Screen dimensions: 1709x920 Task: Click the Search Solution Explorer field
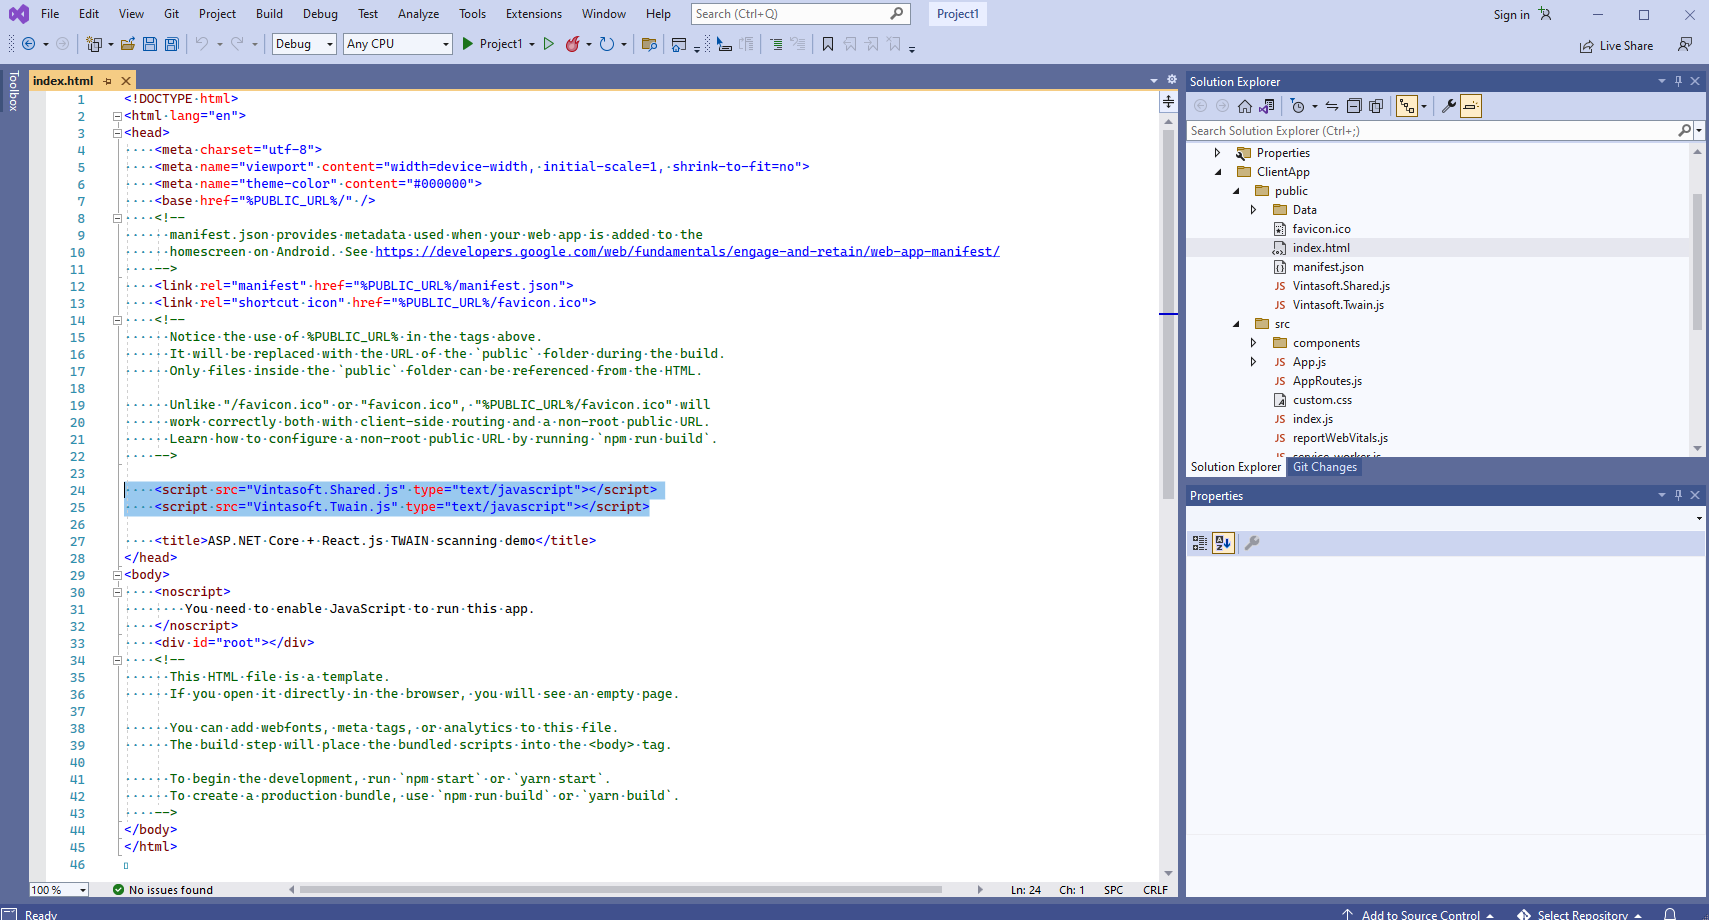[x=1432, y=131]
